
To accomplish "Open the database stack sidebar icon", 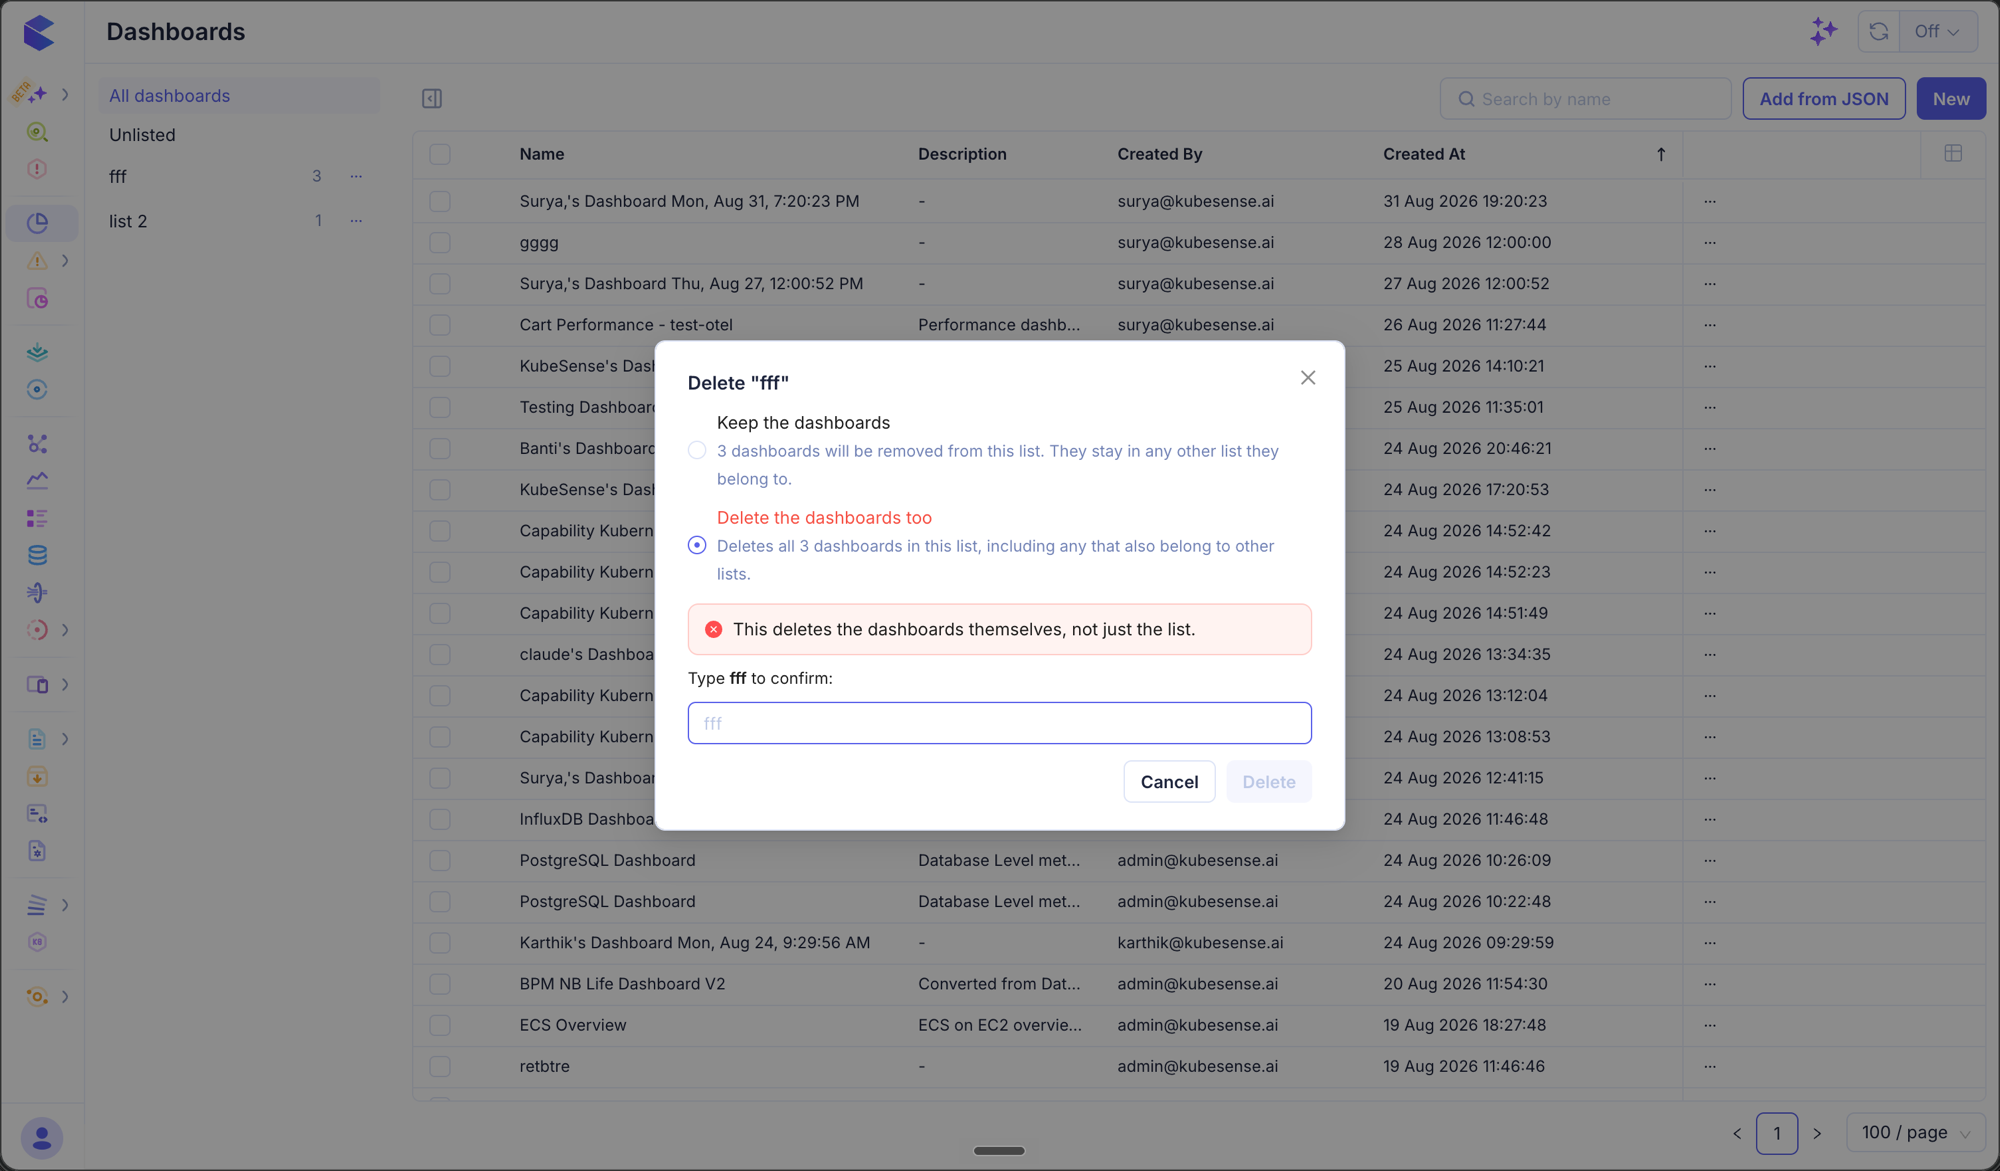I will click(x=37, y=555).
